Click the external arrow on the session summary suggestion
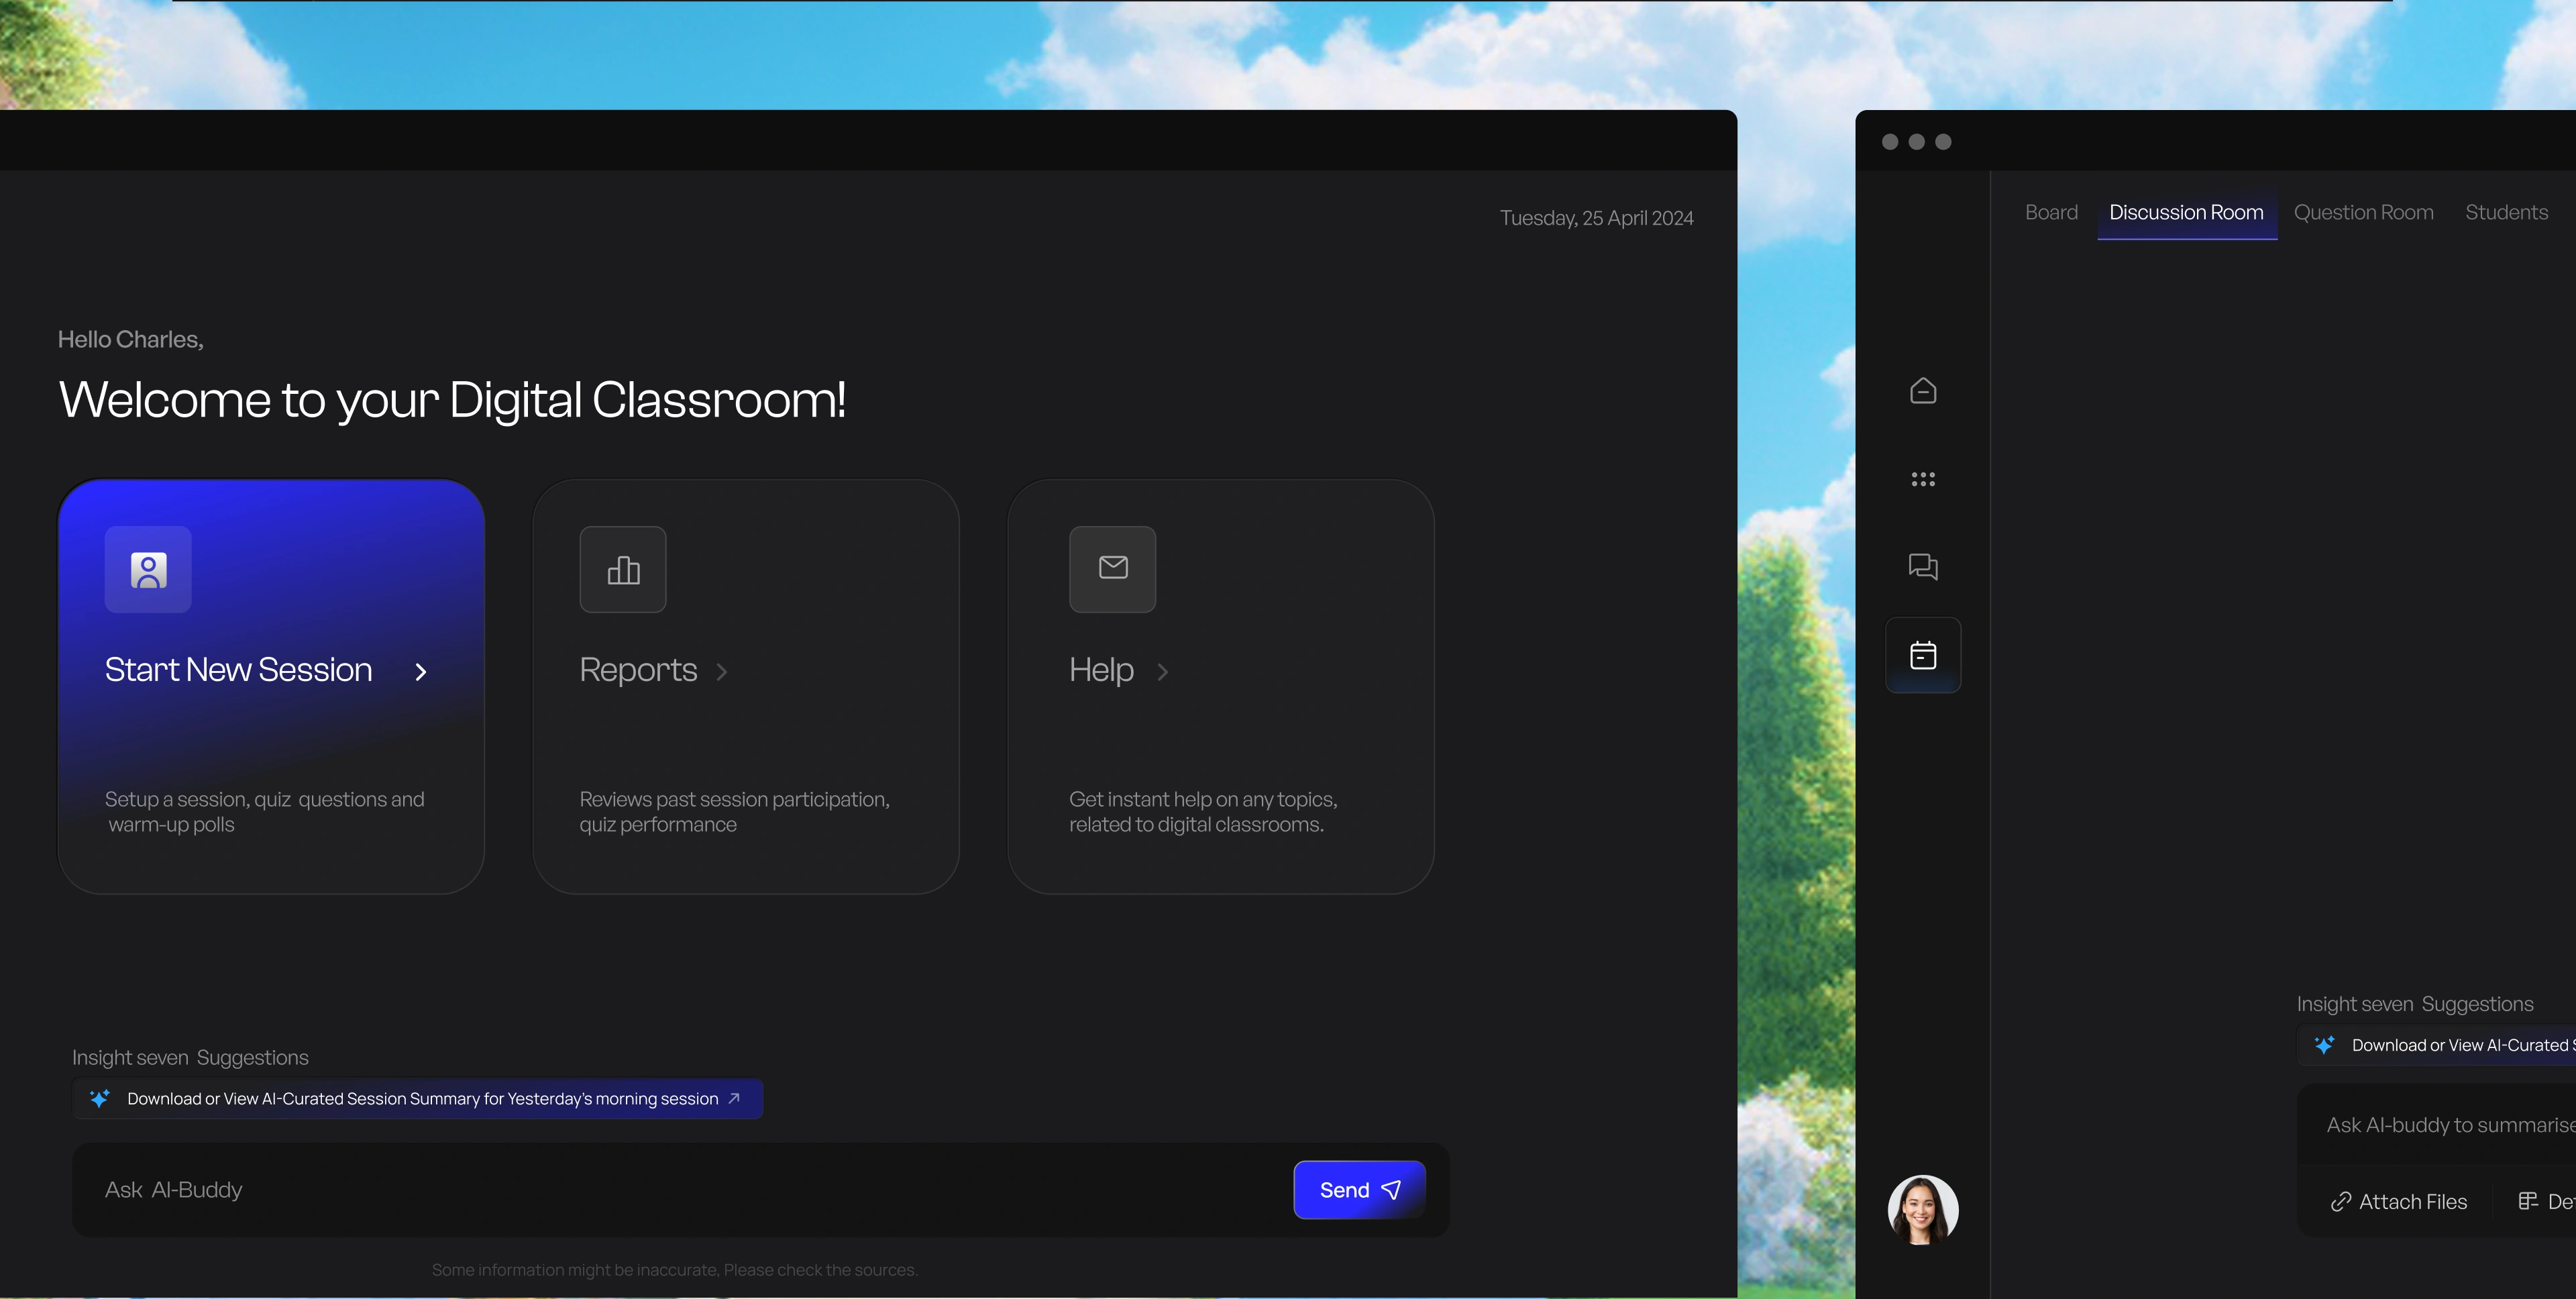 tap(734, 1098)
